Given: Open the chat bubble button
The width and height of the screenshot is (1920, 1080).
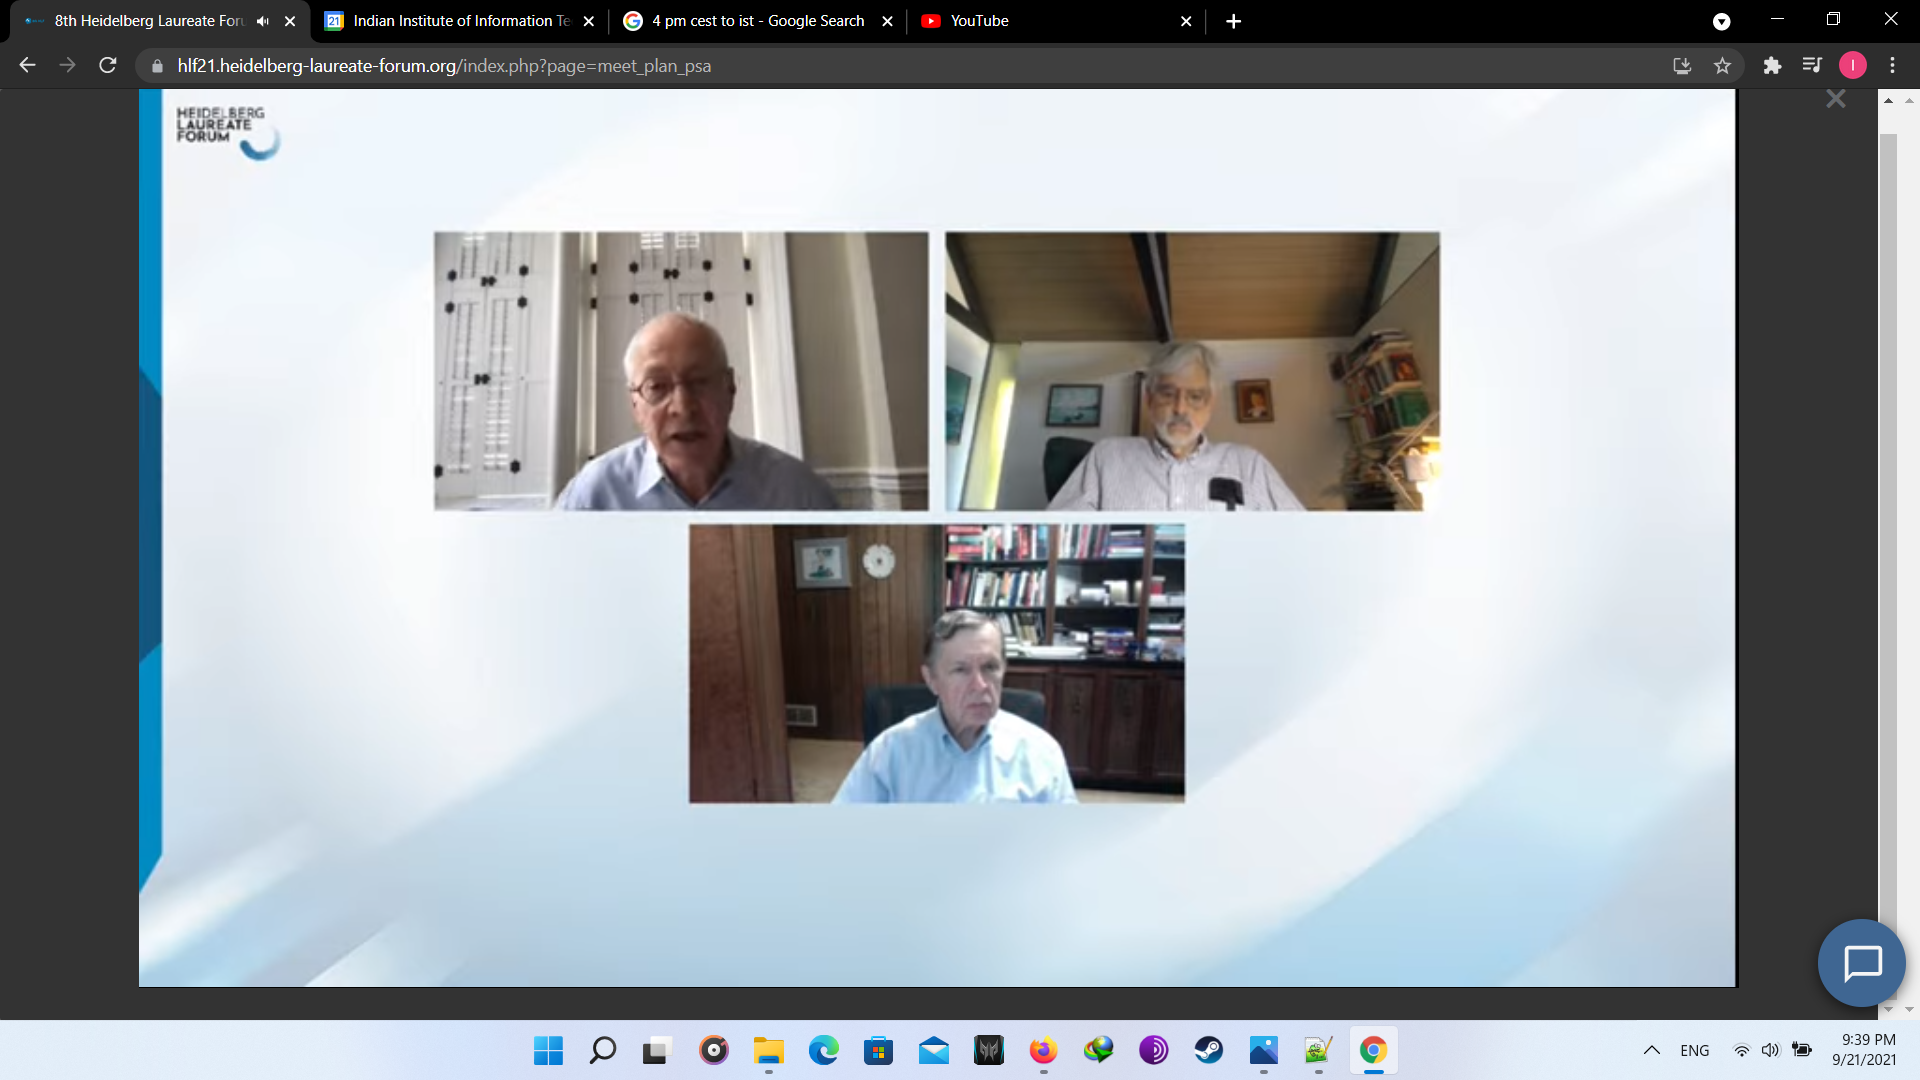Looking at the screenshot, I should coord(1862,963).
